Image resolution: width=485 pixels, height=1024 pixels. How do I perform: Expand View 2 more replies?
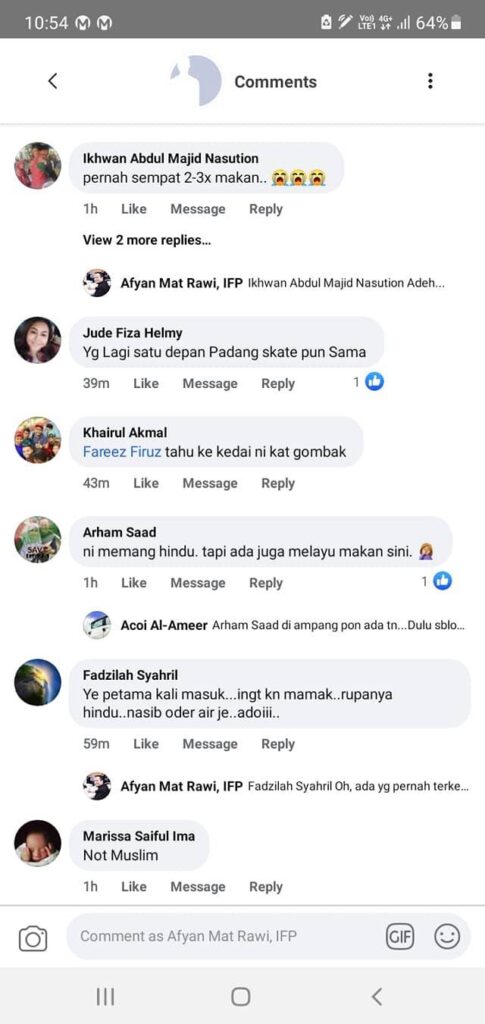pyautogui.click(x=147, y=240)
